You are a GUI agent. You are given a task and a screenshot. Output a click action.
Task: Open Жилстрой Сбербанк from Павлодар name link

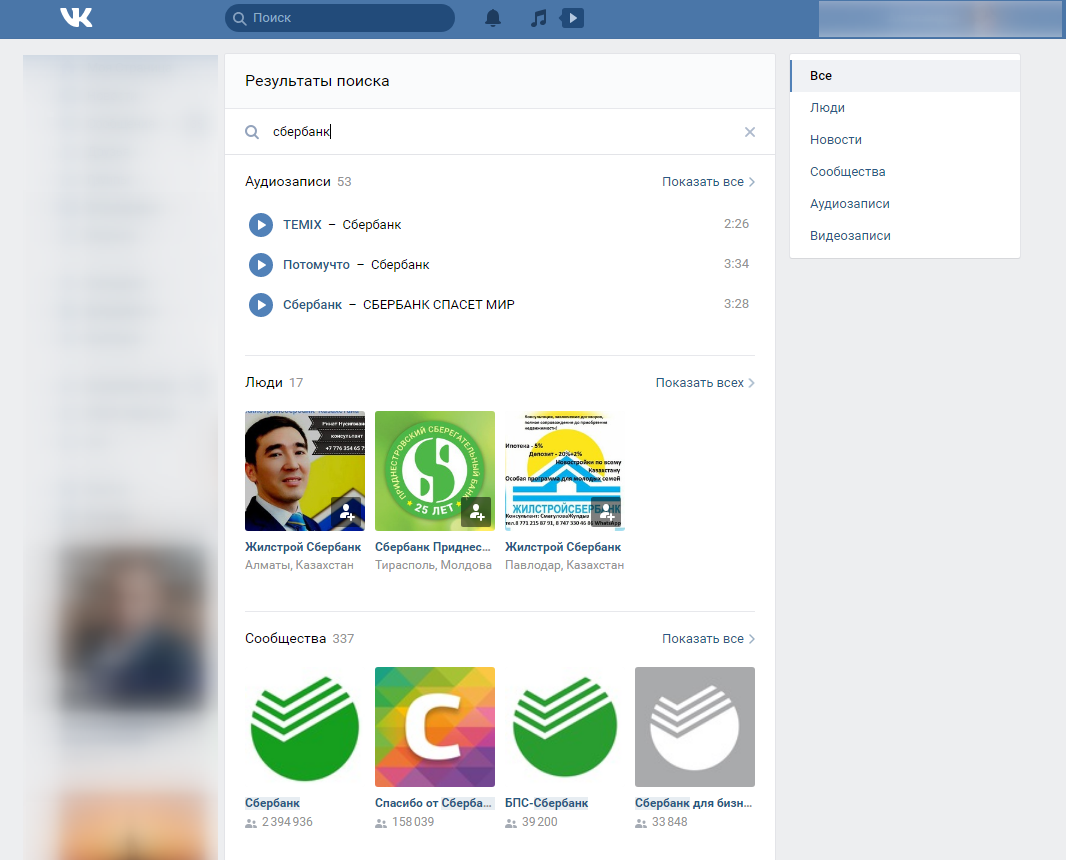pyautogui.click(x=563, y=547)
